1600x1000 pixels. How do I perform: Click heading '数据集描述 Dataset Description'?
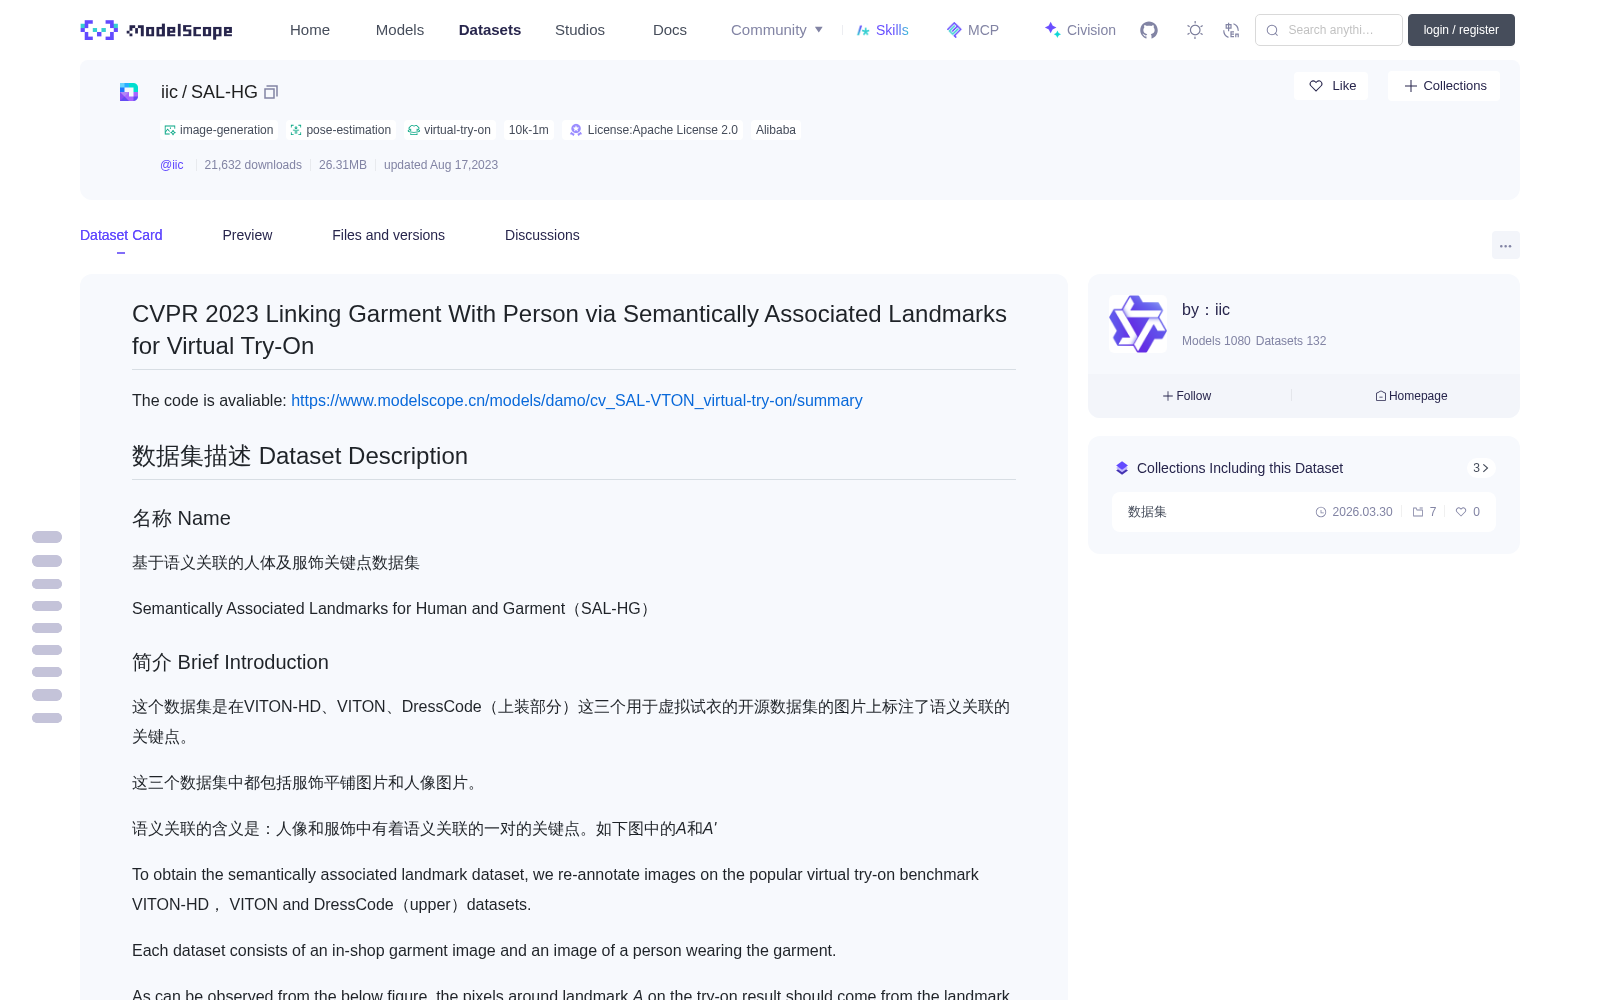click(x=300, y=456)
